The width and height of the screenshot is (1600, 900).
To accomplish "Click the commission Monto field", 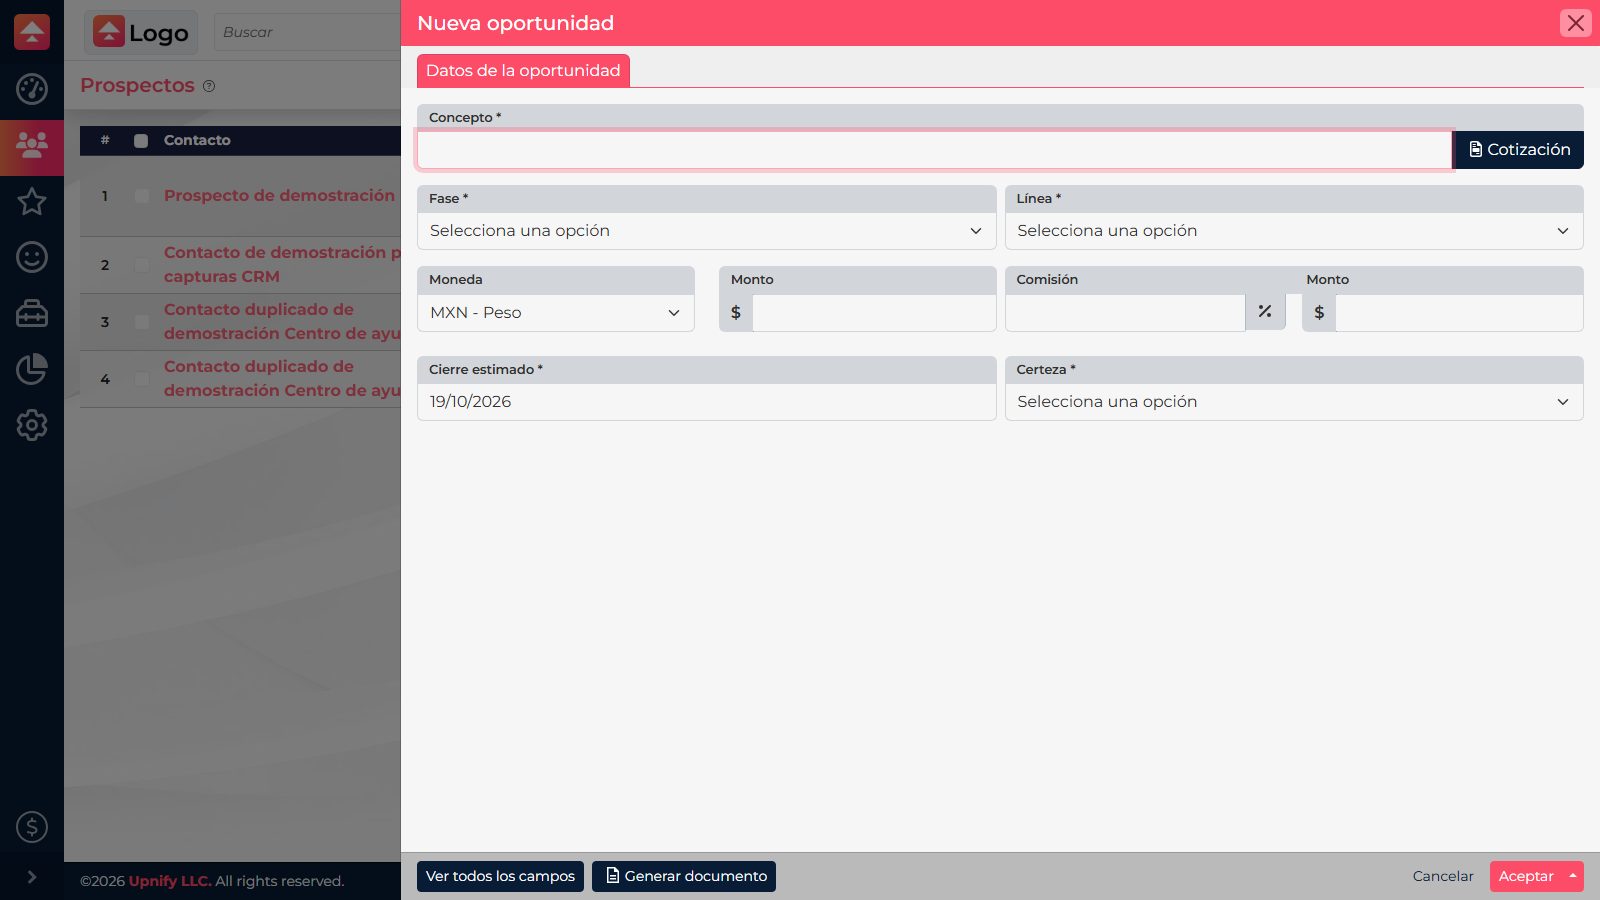I will click(x=1459, y=313).
